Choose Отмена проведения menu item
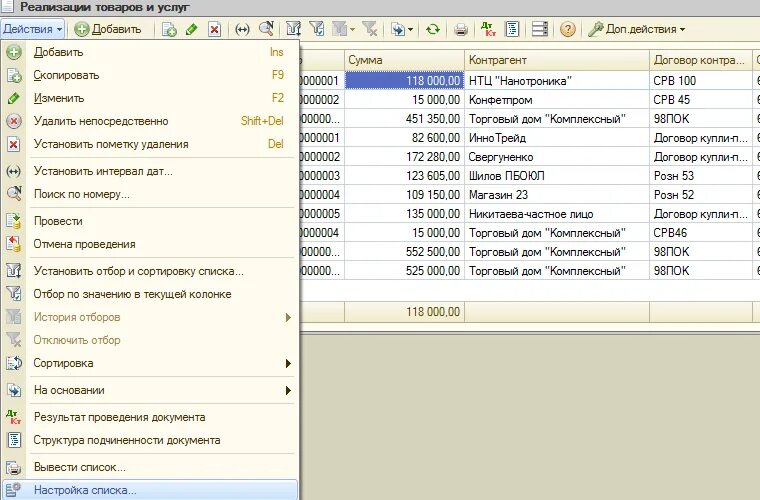 150,244
